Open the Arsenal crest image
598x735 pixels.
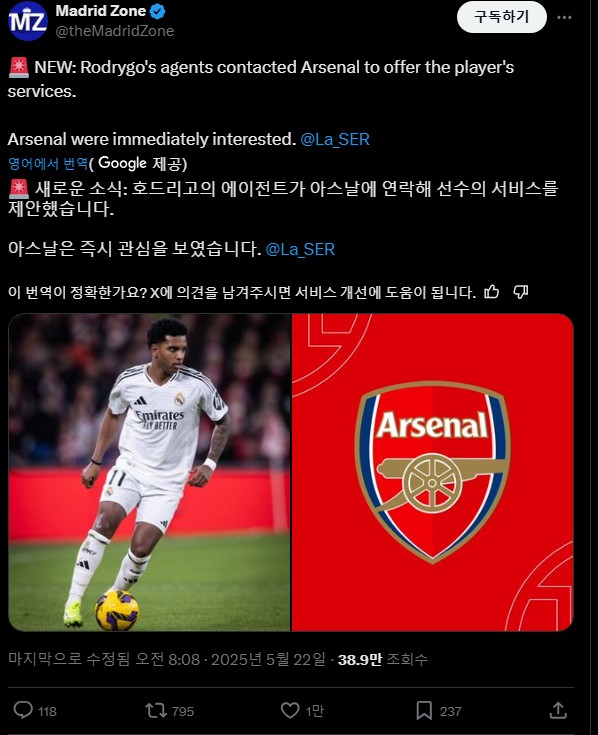click(x=433, y=472)
